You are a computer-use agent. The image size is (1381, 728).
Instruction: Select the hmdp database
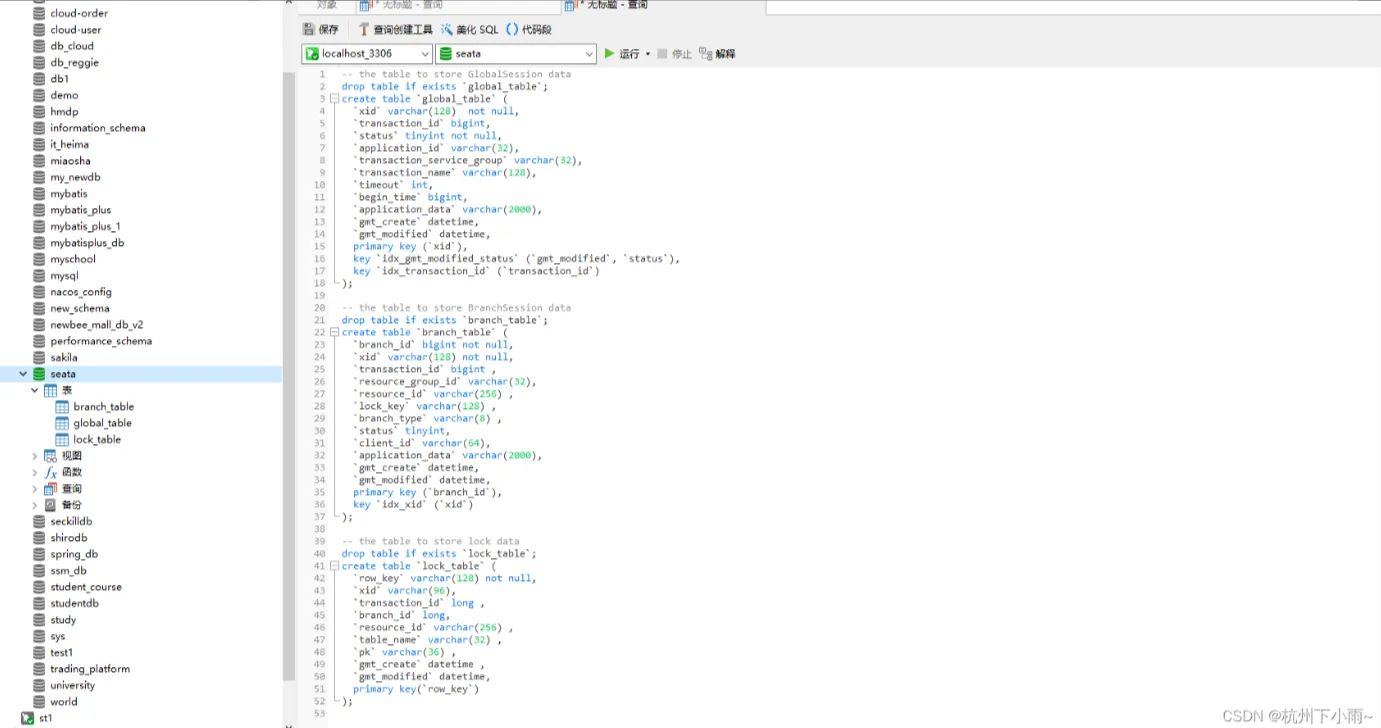click(64, 112)
